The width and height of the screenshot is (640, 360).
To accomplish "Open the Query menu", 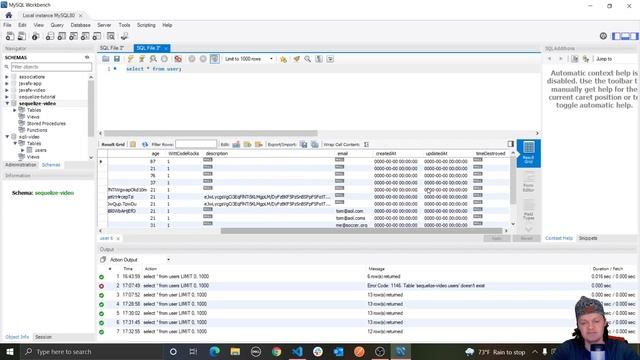I will click(57, 25).
